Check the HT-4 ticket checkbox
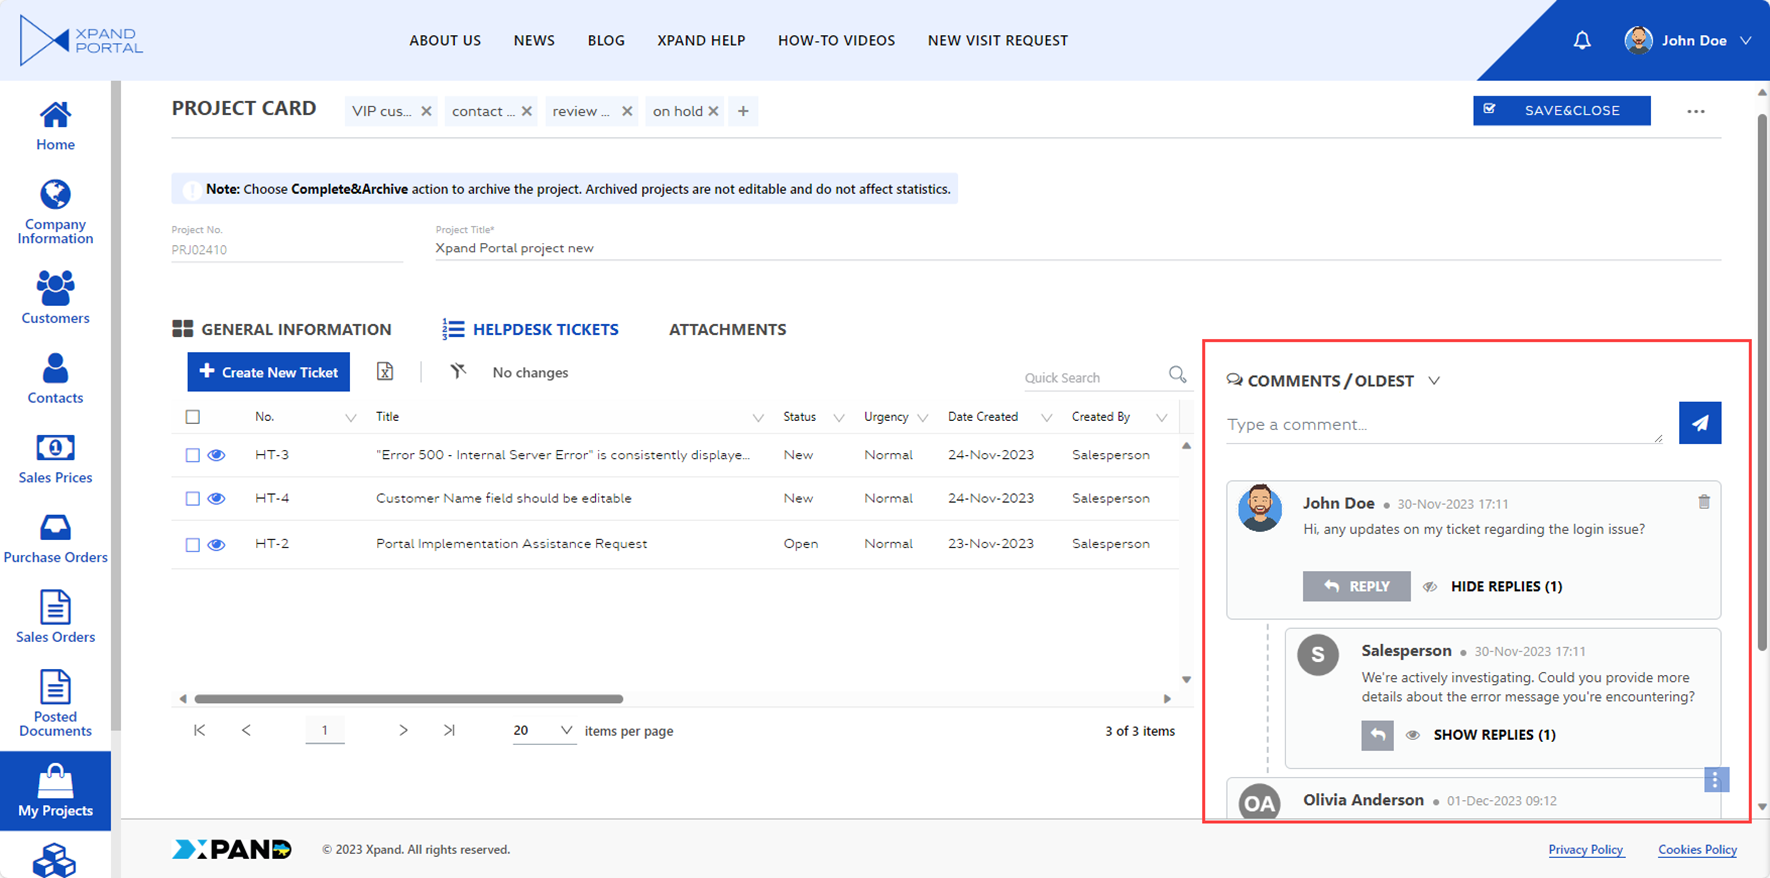Image resolution: width=1770 pixels, height=878 pixels. 193,498
